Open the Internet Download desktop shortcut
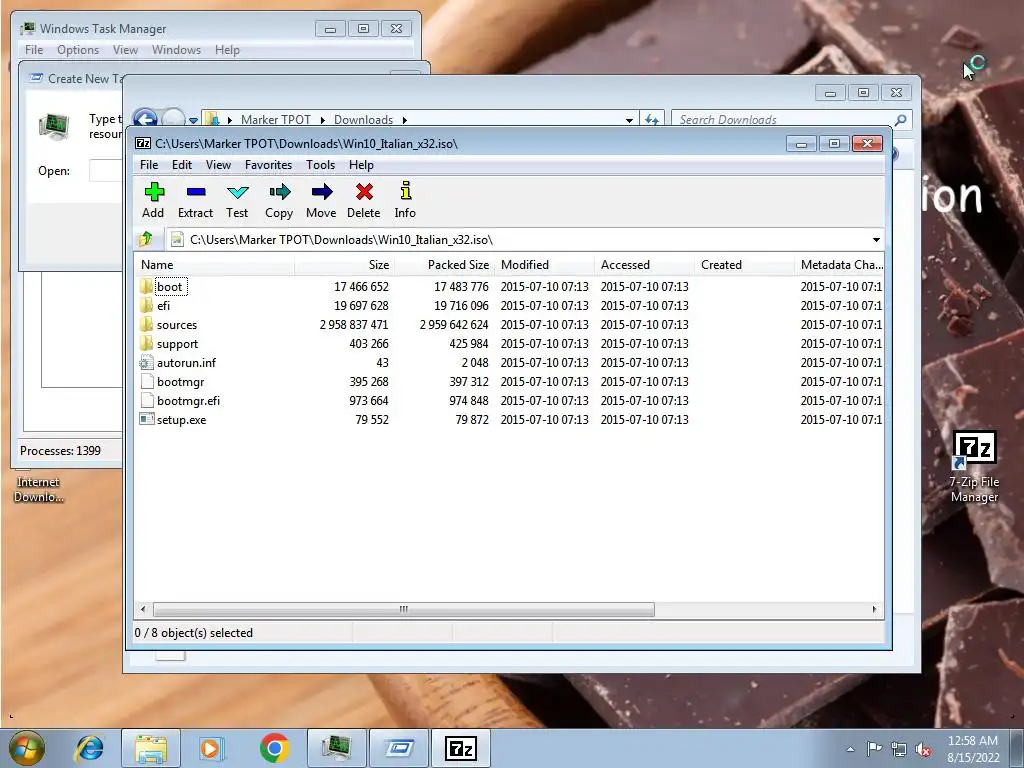This screenshot has width=1024, height=768. [x=39, y=489]
